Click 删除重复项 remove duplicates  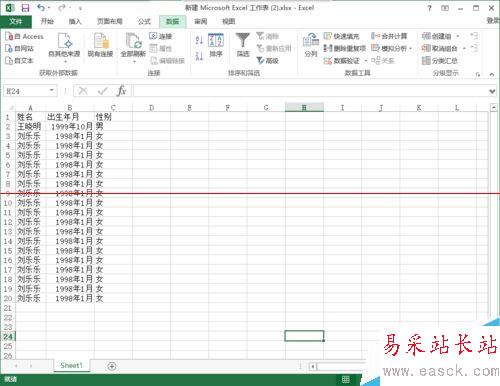[x=345, y=48]
